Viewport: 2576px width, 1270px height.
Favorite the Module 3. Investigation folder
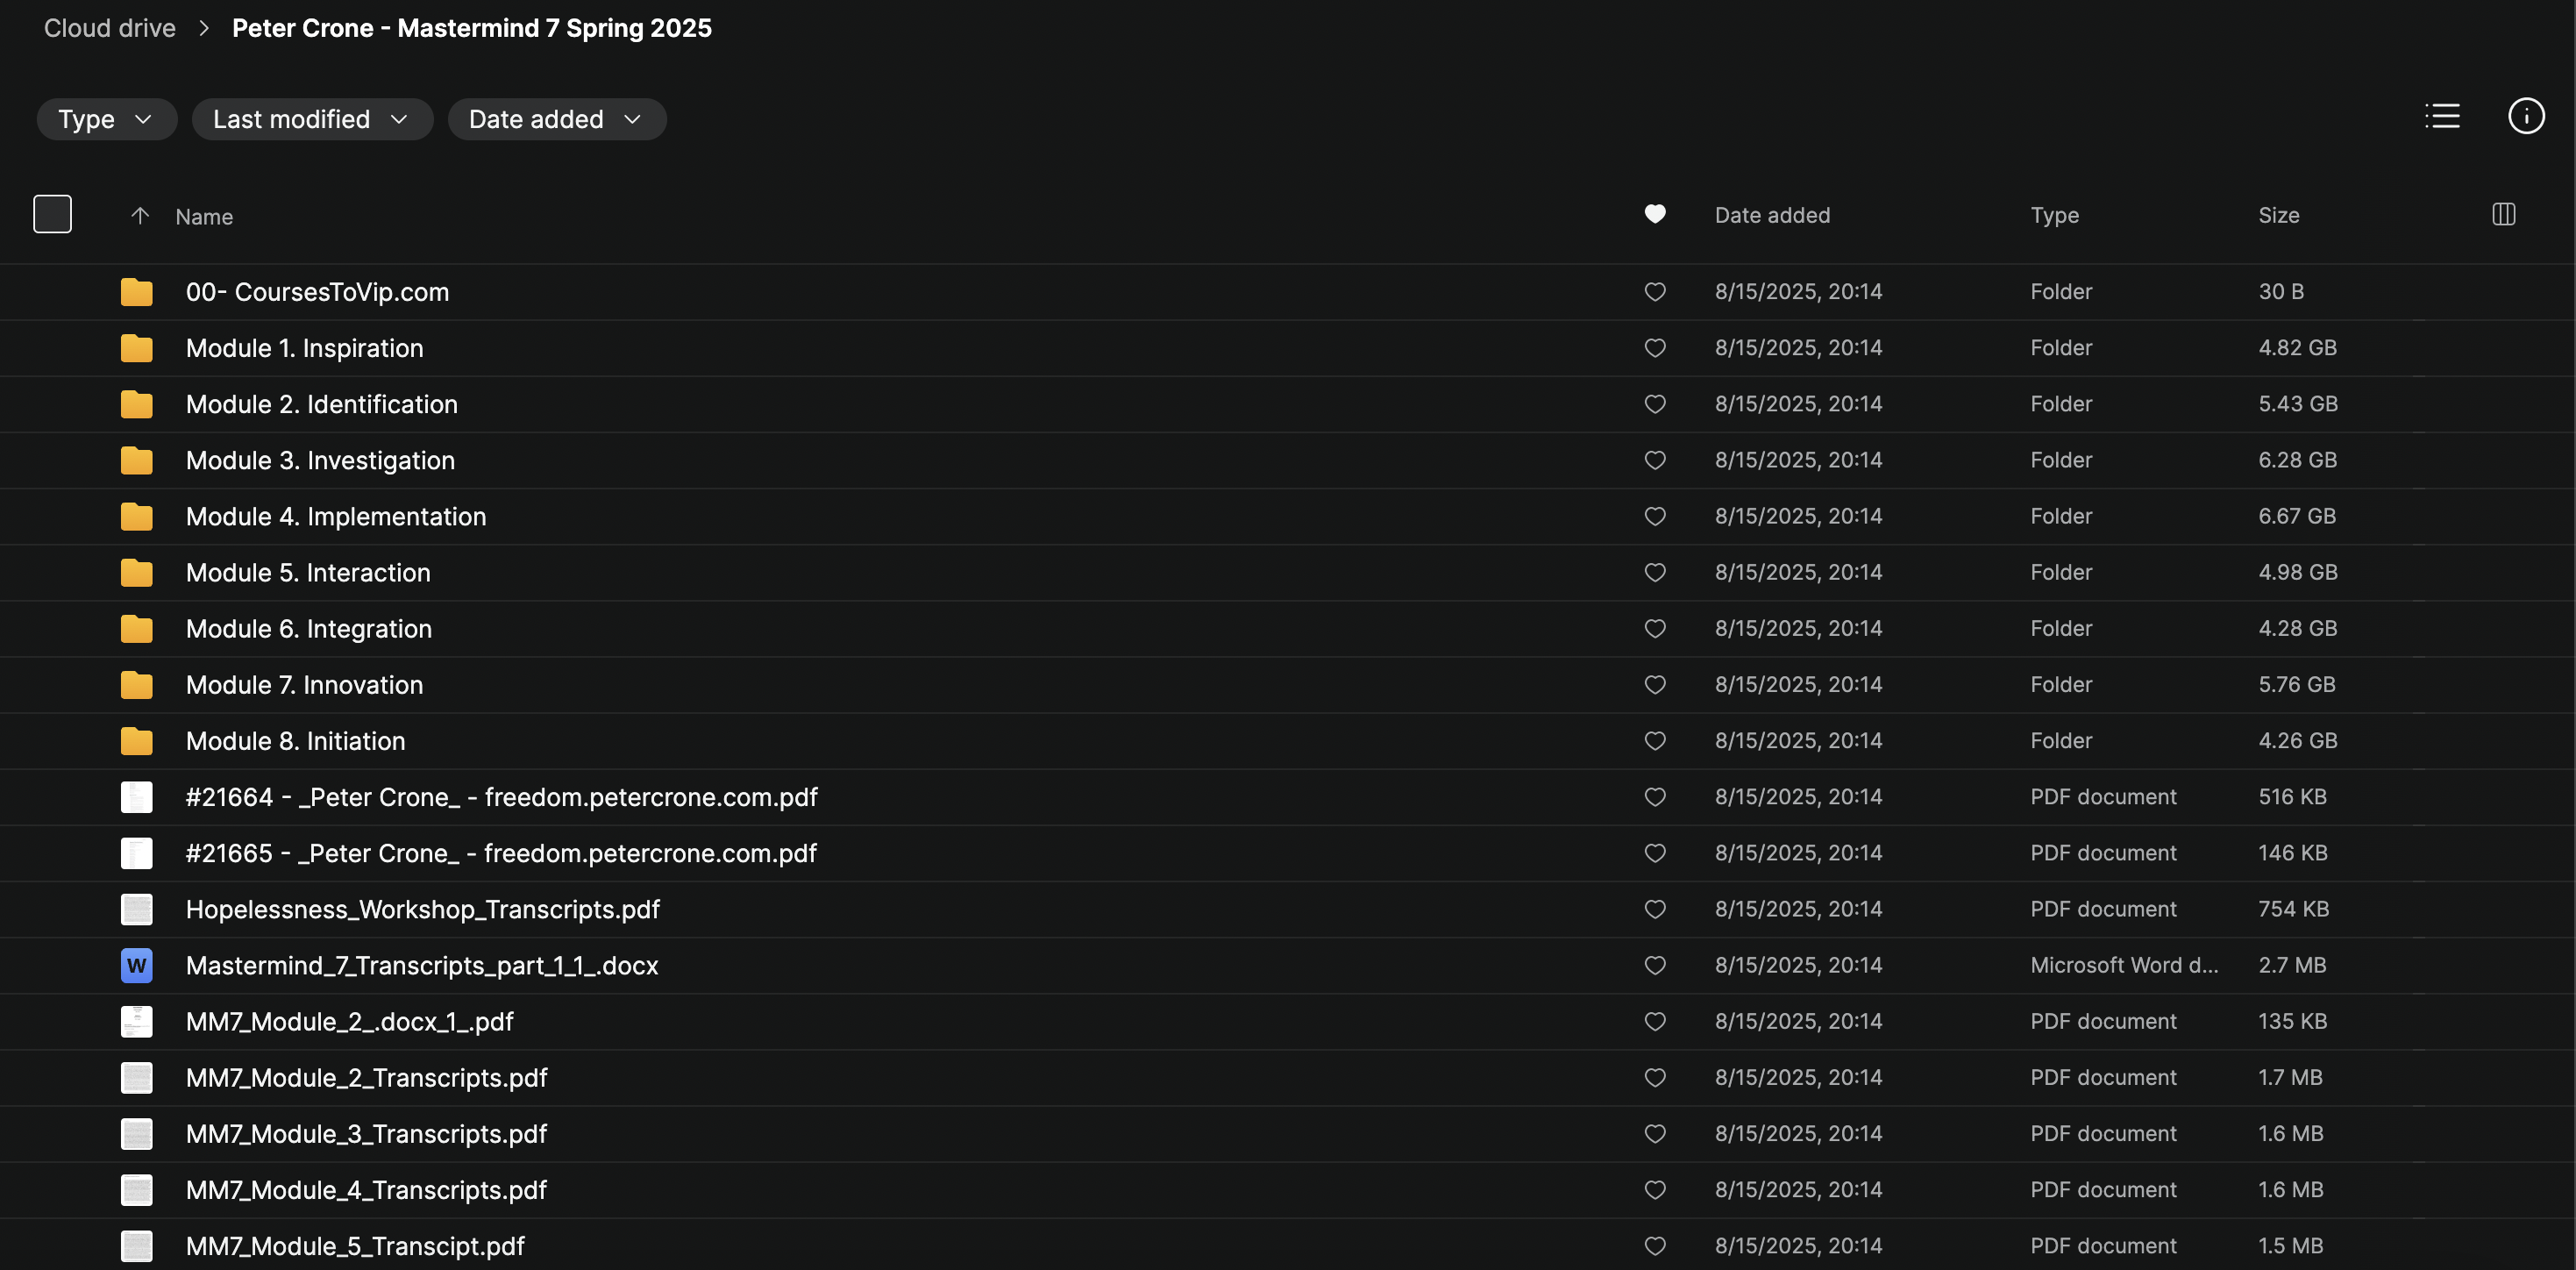click(x=1654, y=460)
